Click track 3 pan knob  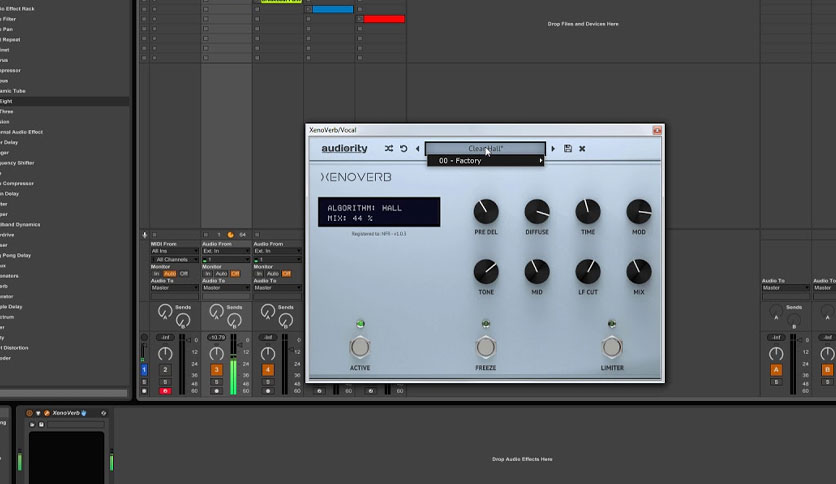tap(216, 353)
